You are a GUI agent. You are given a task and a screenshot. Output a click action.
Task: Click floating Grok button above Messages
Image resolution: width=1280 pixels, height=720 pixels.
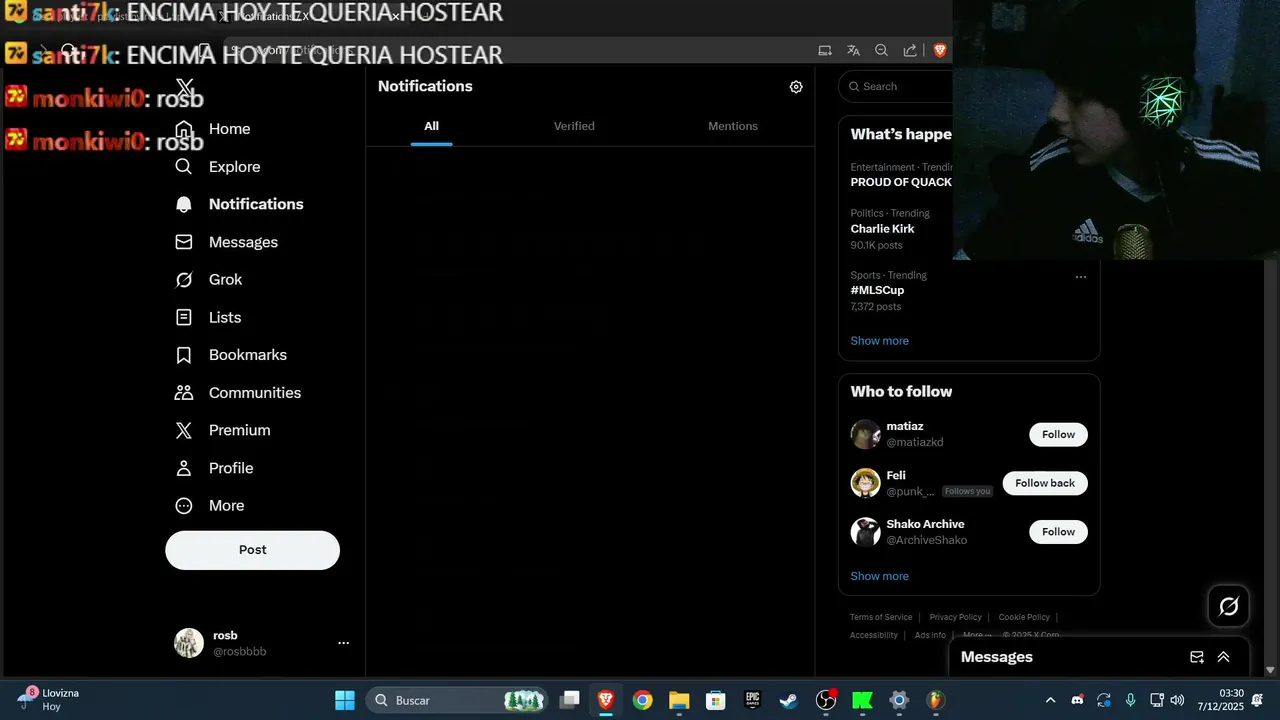tap(1229, 606)
